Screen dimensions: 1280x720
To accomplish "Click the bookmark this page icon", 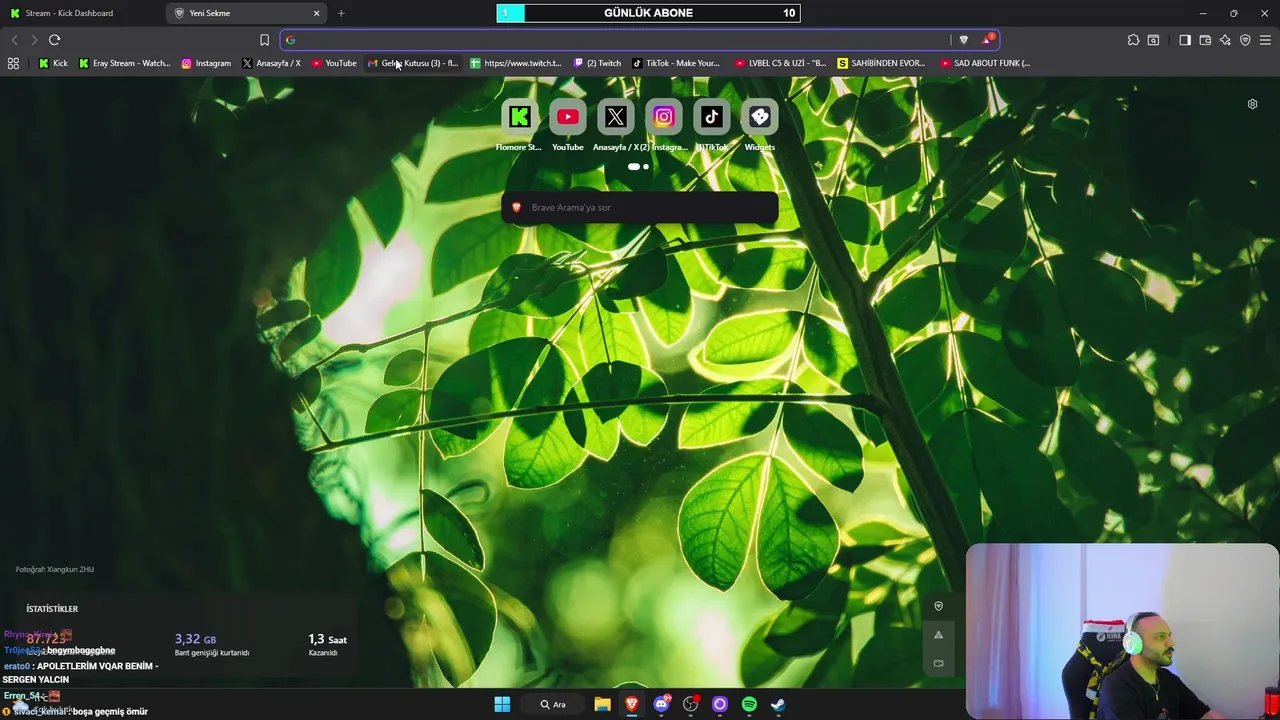I will [x=264, y=40].
